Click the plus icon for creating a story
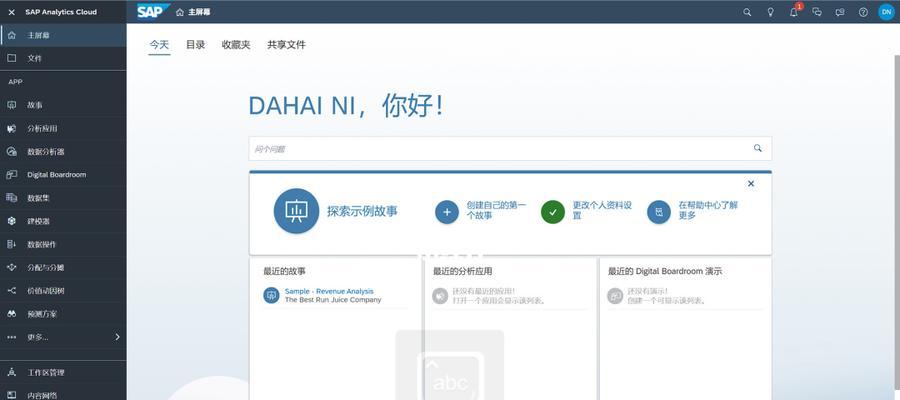Viewport: 900px width, 400px height. [x=447, y=212]
